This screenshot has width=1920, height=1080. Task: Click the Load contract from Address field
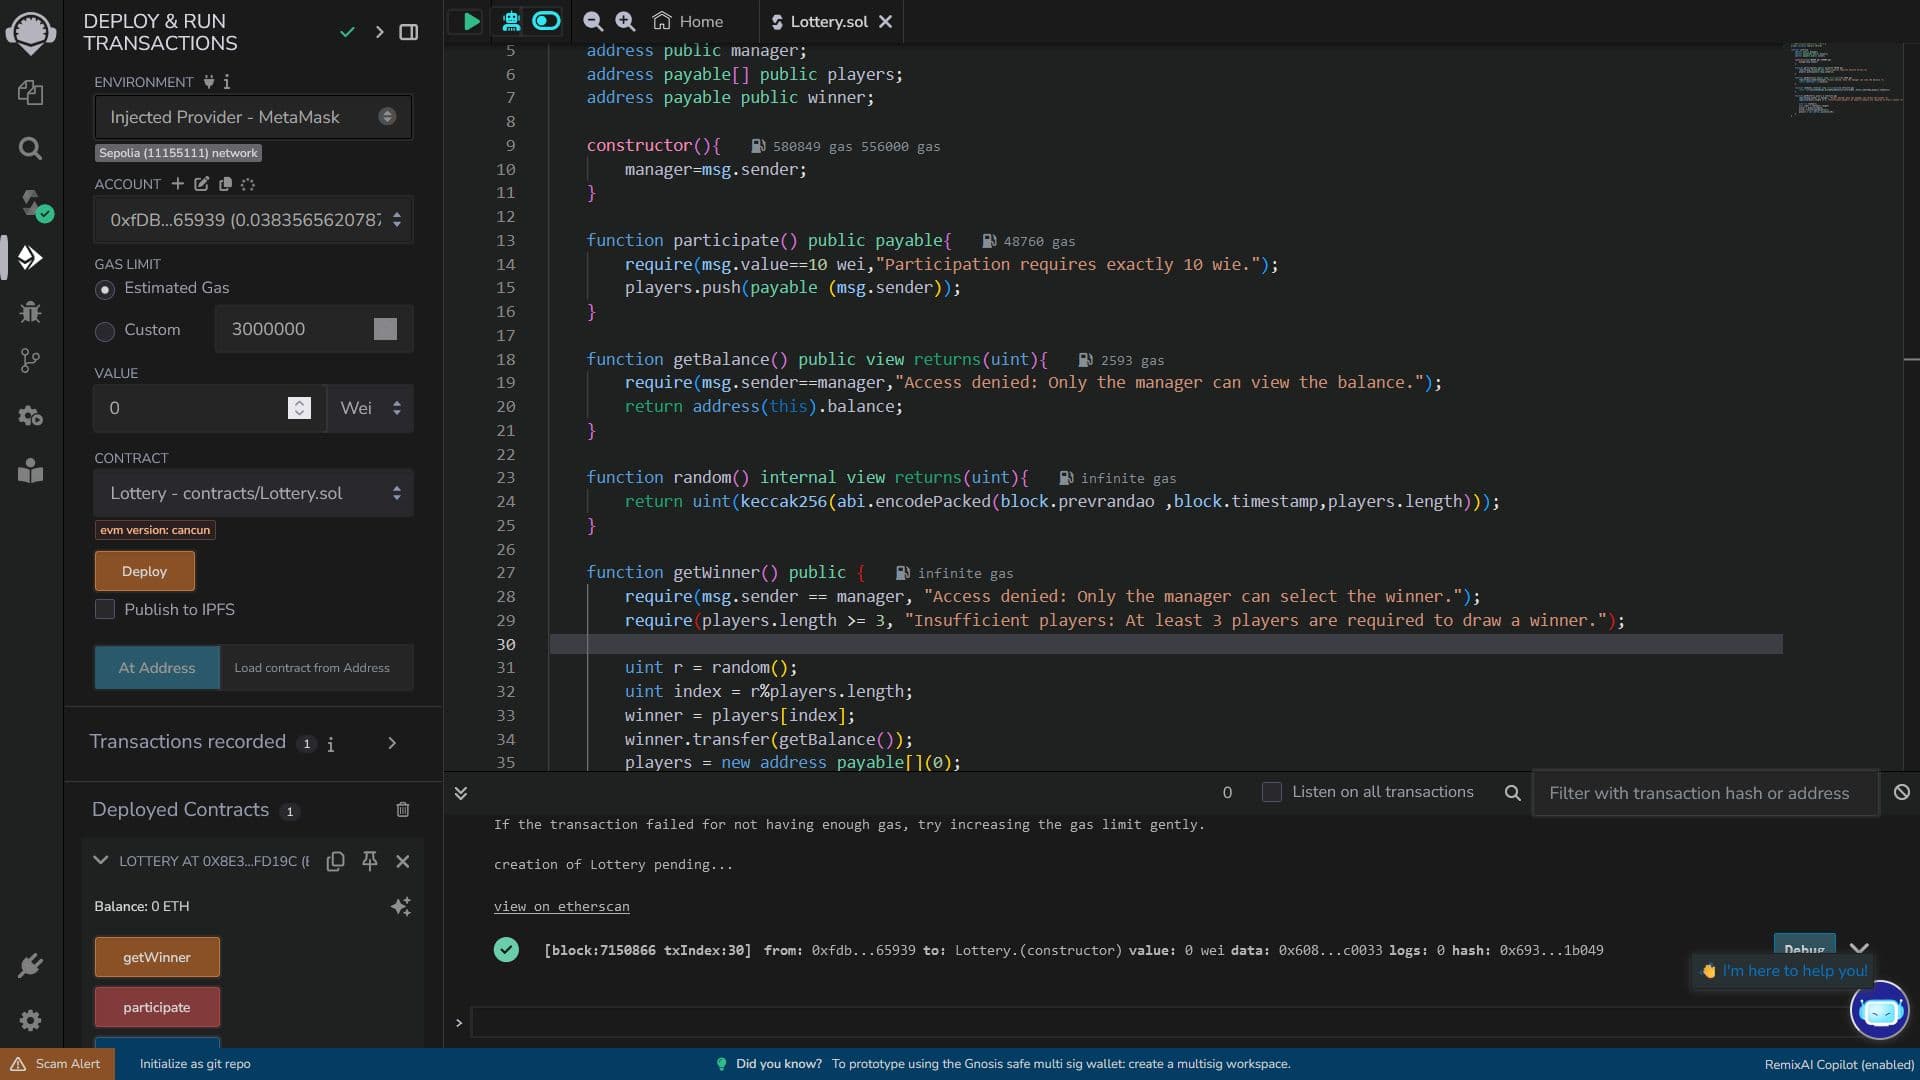316,668
